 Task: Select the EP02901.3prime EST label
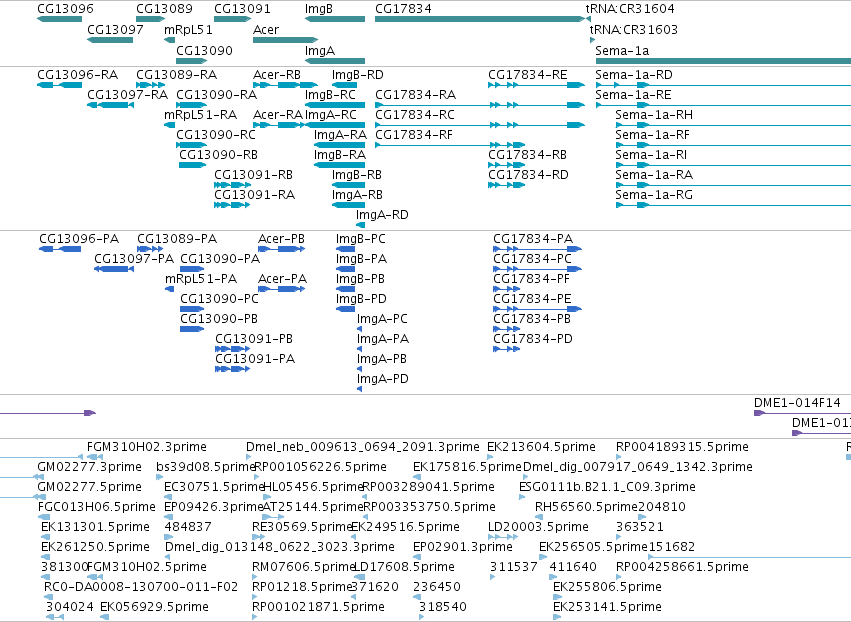[462, 547]
